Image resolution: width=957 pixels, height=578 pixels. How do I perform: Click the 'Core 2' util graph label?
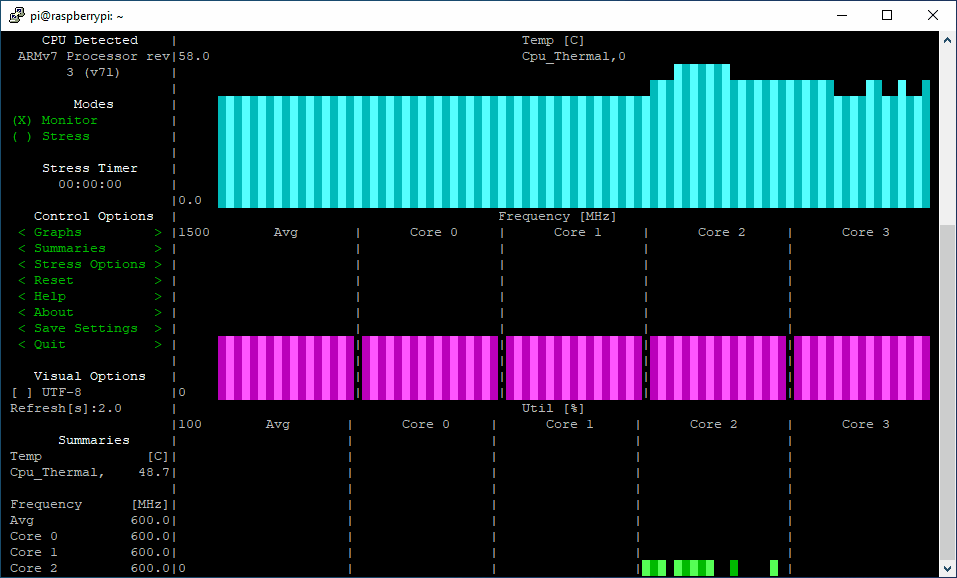(713, 424)
